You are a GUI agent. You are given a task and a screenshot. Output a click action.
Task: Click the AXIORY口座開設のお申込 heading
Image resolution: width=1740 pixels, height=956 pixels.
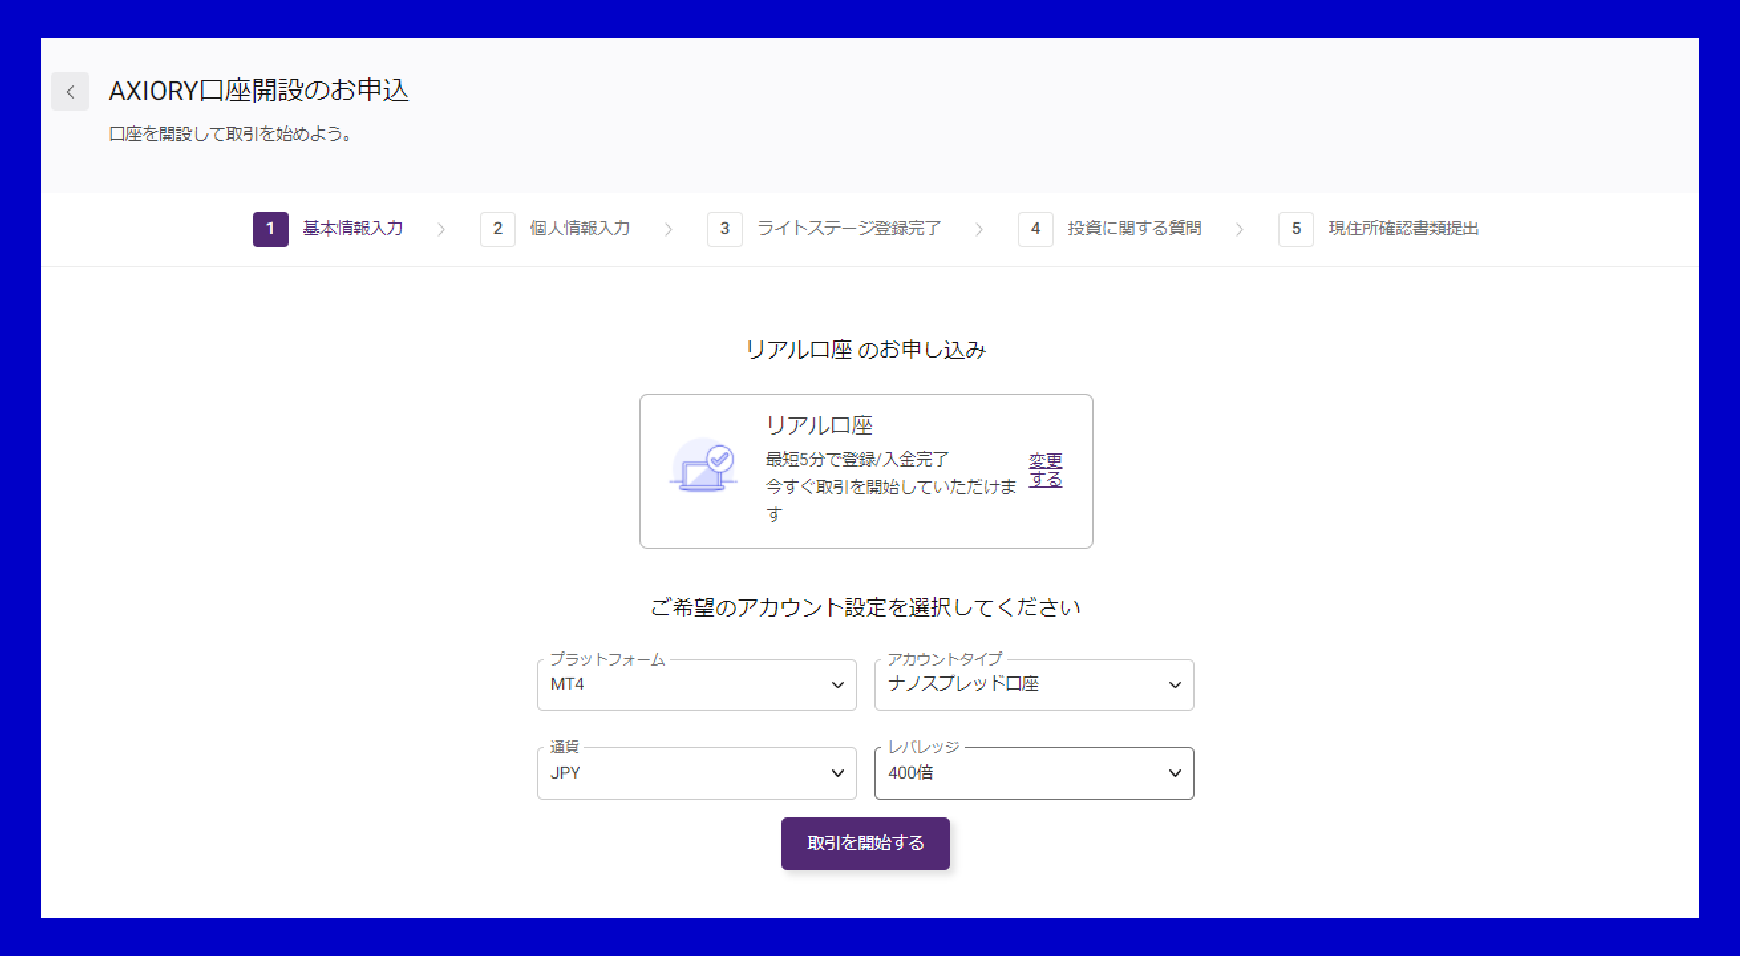[259, 91]
